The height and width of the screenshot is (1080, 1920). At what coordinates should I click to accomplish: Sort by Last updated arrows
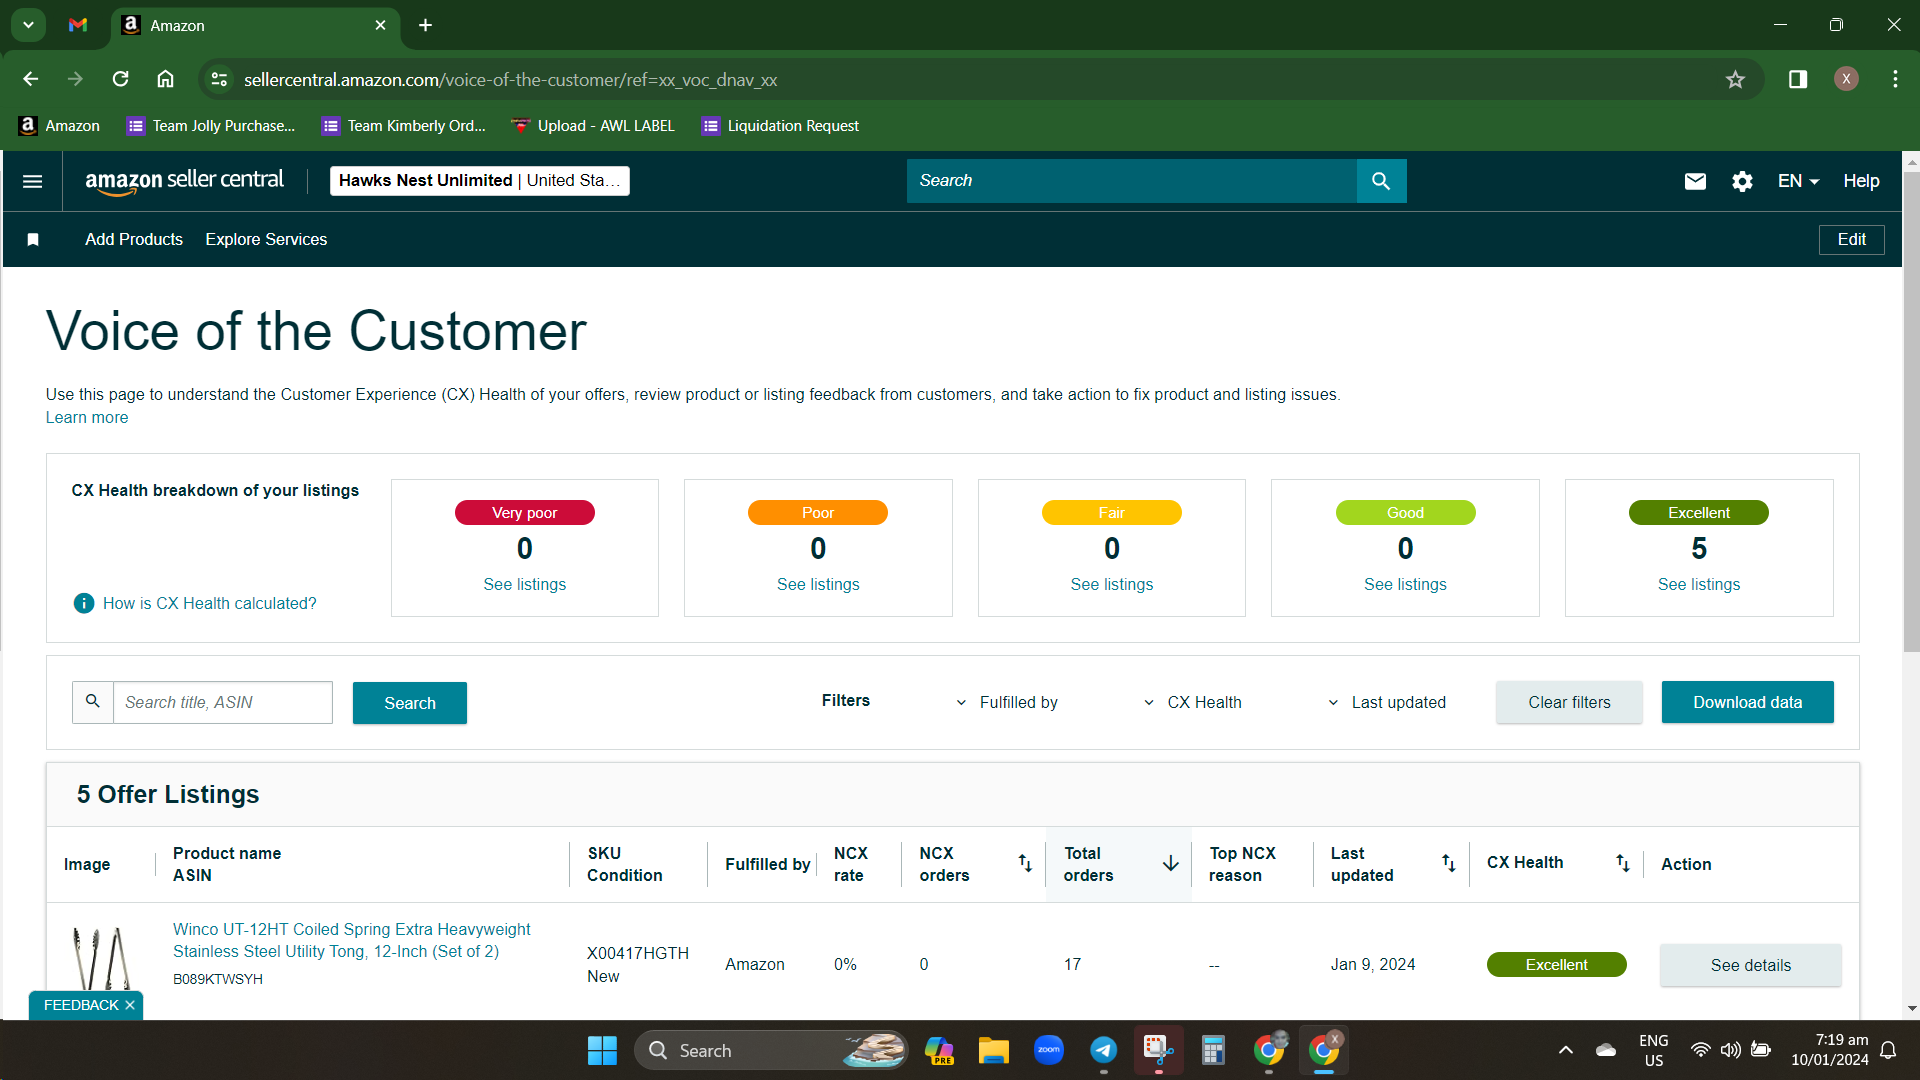1448,863
